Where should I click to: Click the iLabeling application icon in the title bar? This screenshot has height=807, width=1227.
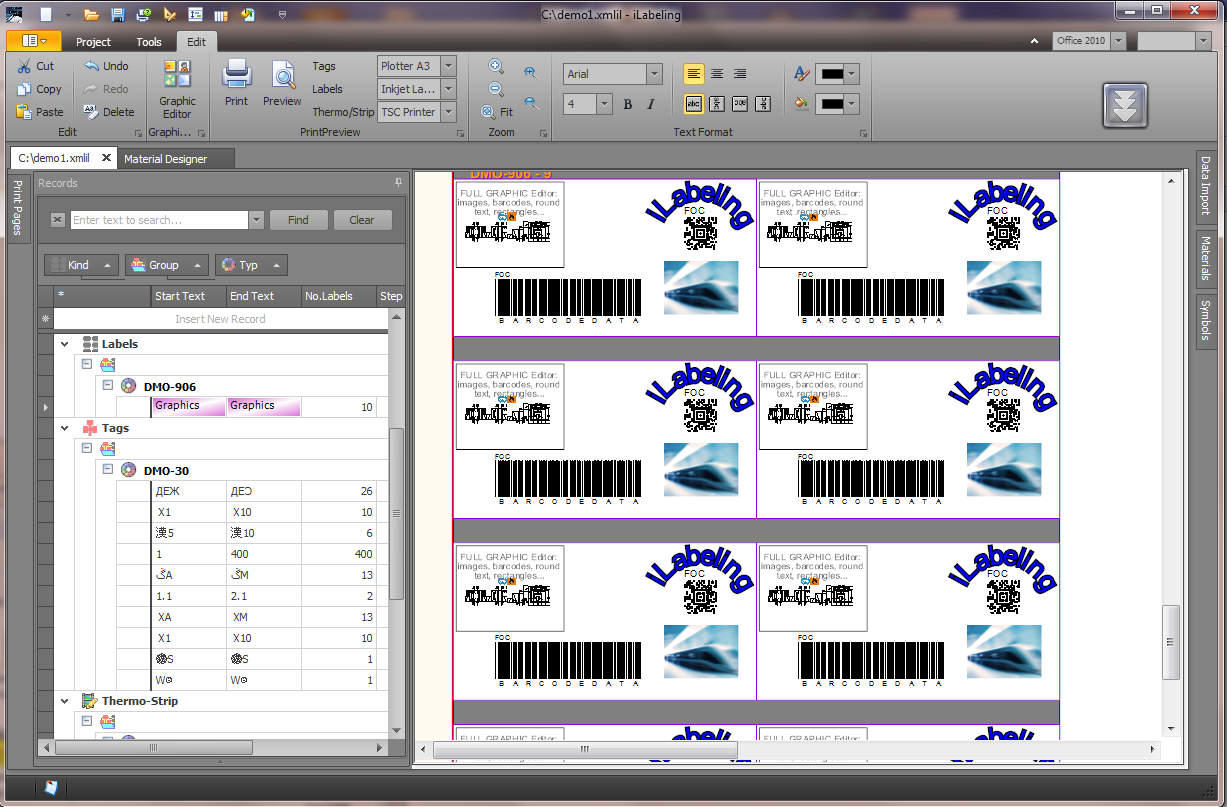pyautogui.click(x=14, y=14)
